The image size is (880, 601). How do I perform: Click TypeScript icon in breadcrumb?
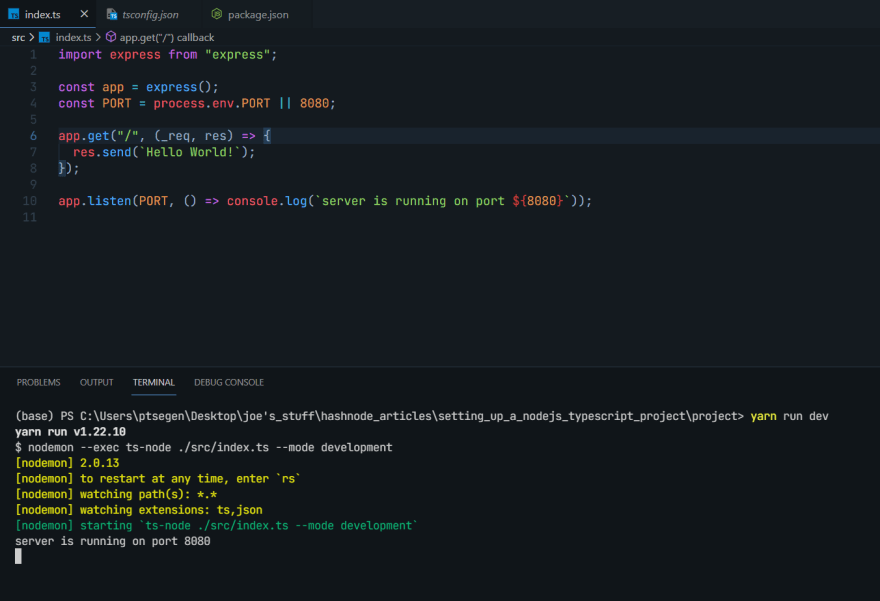pyautogui.click(x=44, y=38)
